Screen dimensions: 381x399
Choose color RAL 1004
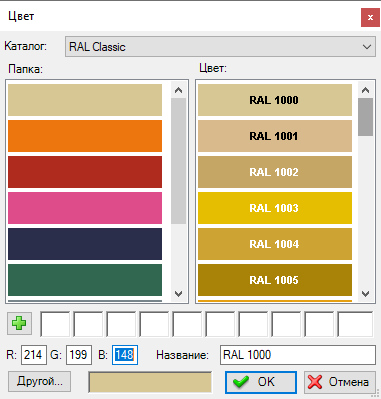point(275,244)
